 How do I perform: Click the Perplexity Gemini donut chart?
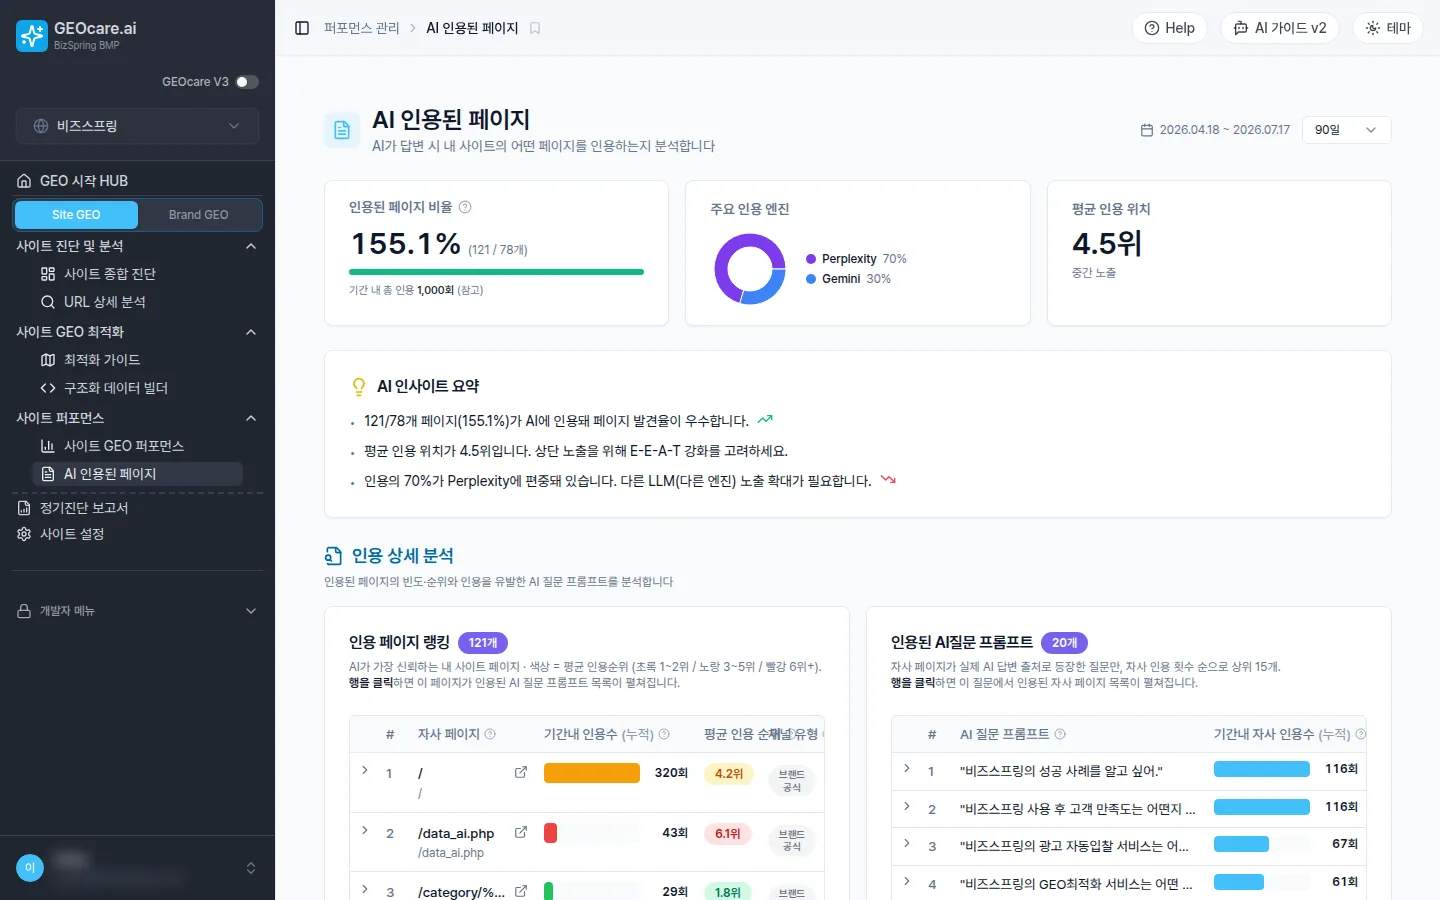tap(750, 269)
